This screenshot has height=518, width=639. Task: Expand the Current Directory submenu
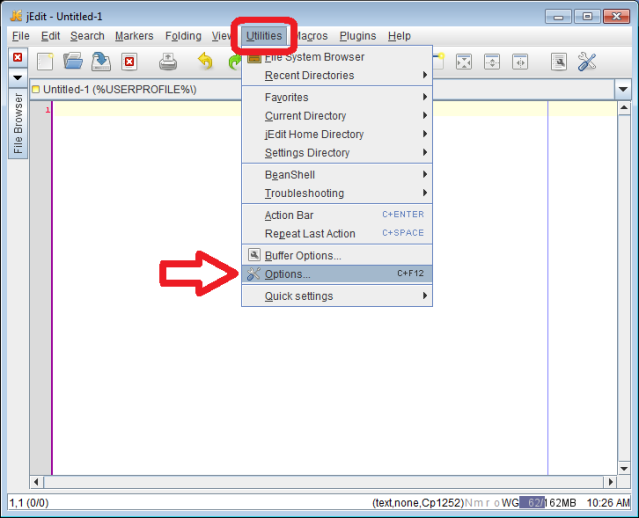click(337, 116)
